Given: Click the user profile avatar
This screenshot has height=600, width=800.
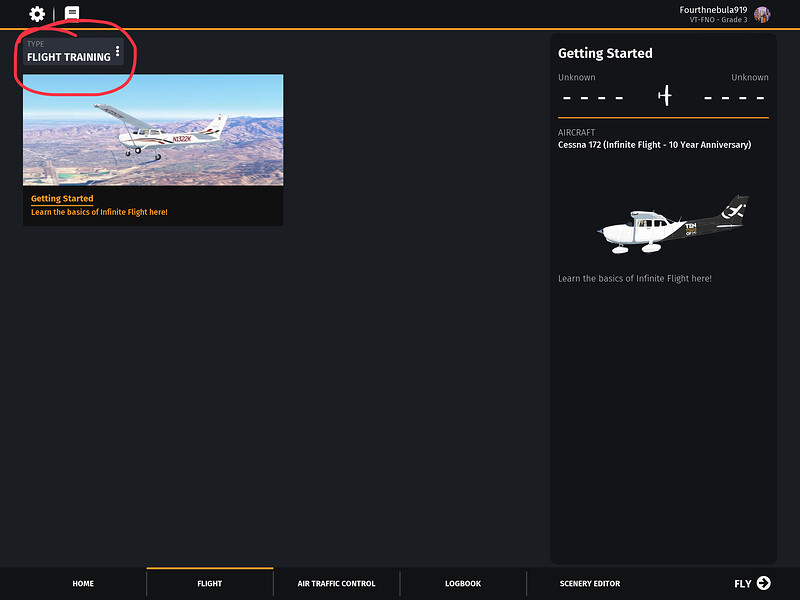Looking at the screenshot, I should coord(762,15).
